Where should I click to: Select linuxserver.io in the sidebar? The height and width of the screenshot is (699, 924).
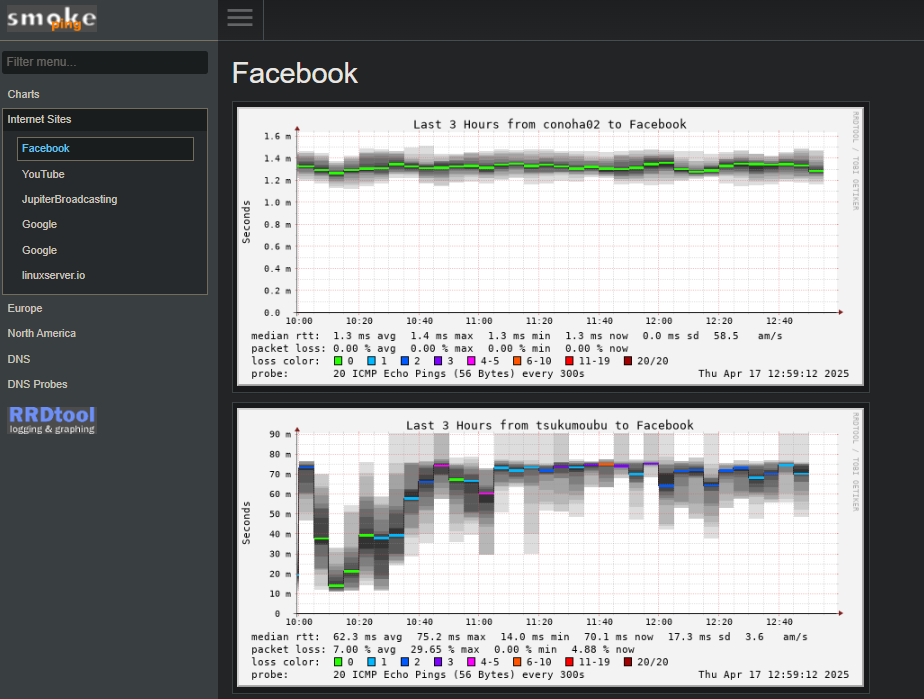[53, 275]
